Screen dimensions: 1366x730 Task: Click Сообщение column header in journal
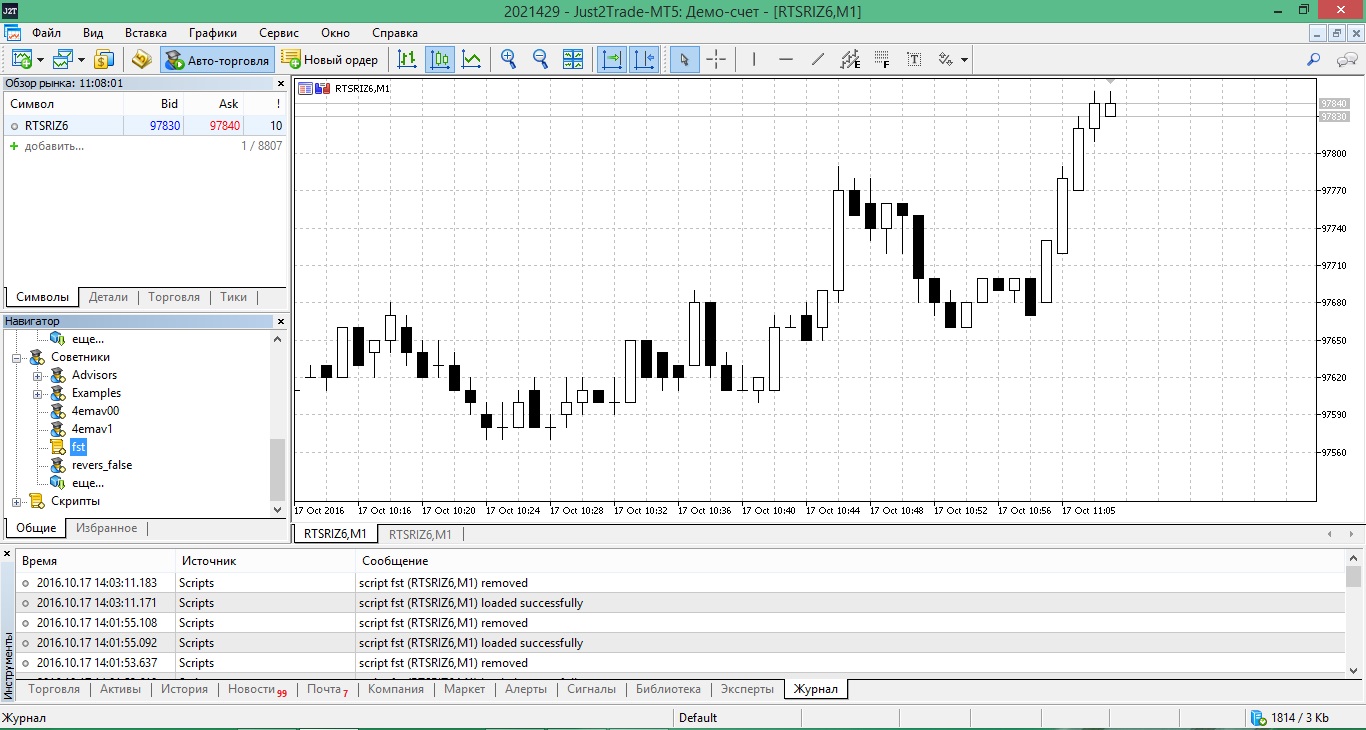pos(395,561)
